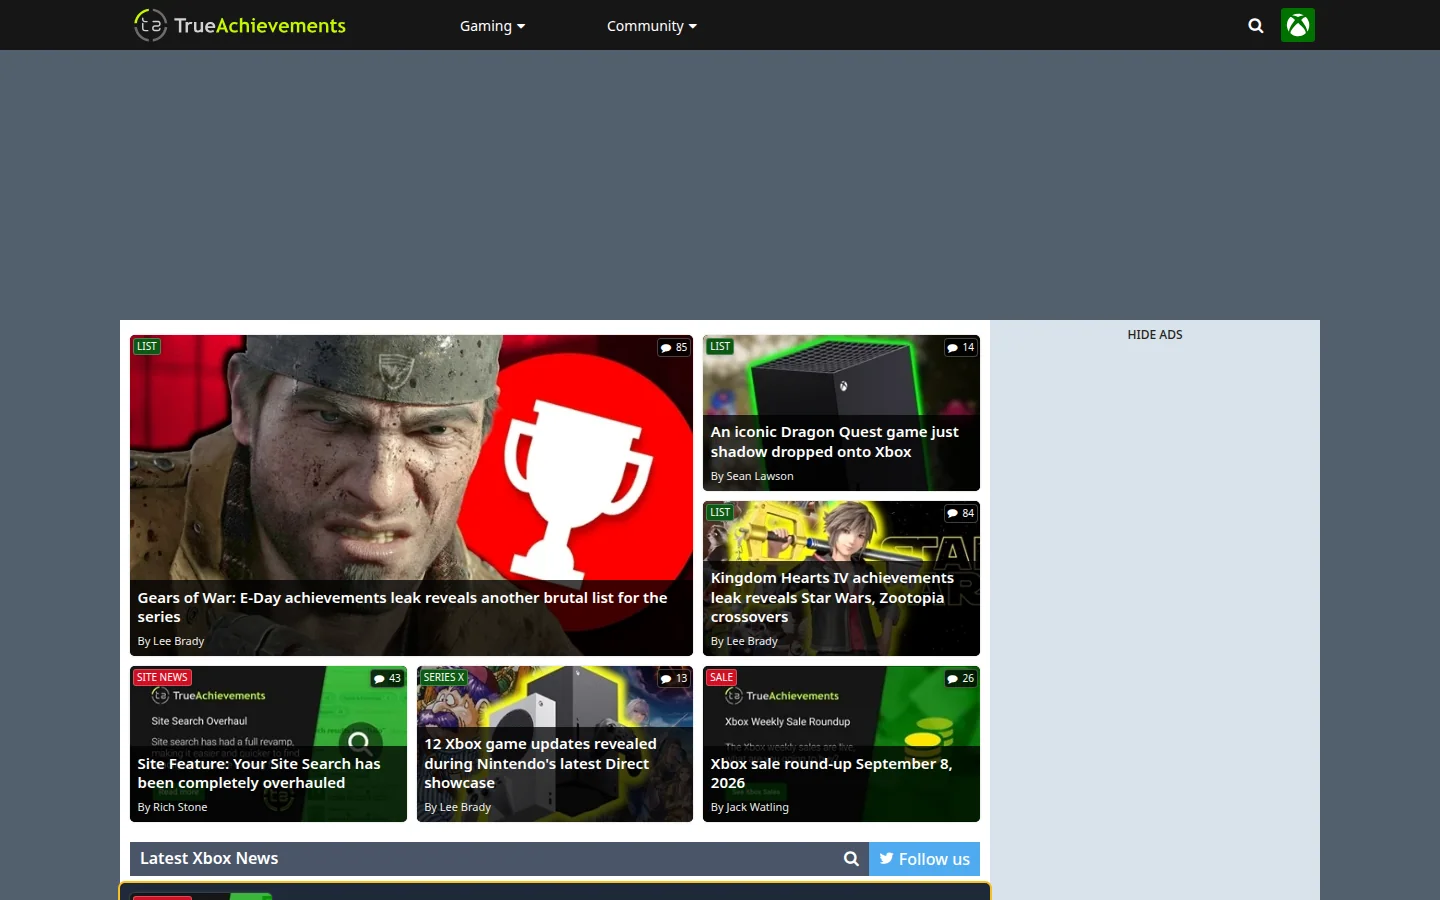Open comments on the Site Feature article (43)
1440x900 pixels.
coord(387,678)
